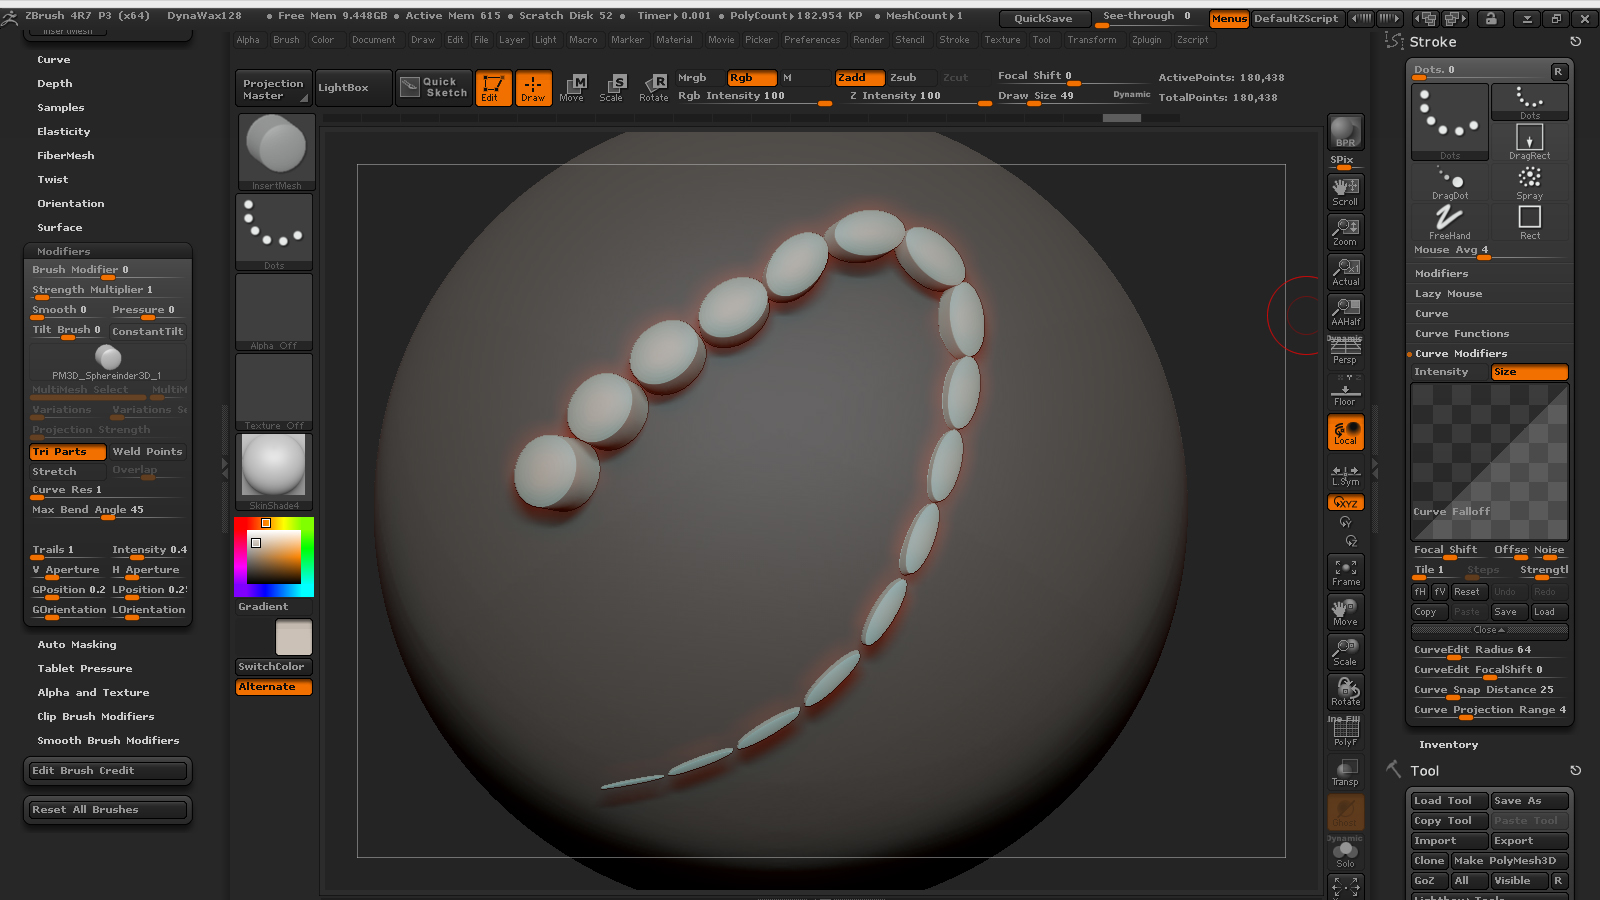Select the DragDot stroke type
1600x900 pixels.
(1450, 182)
